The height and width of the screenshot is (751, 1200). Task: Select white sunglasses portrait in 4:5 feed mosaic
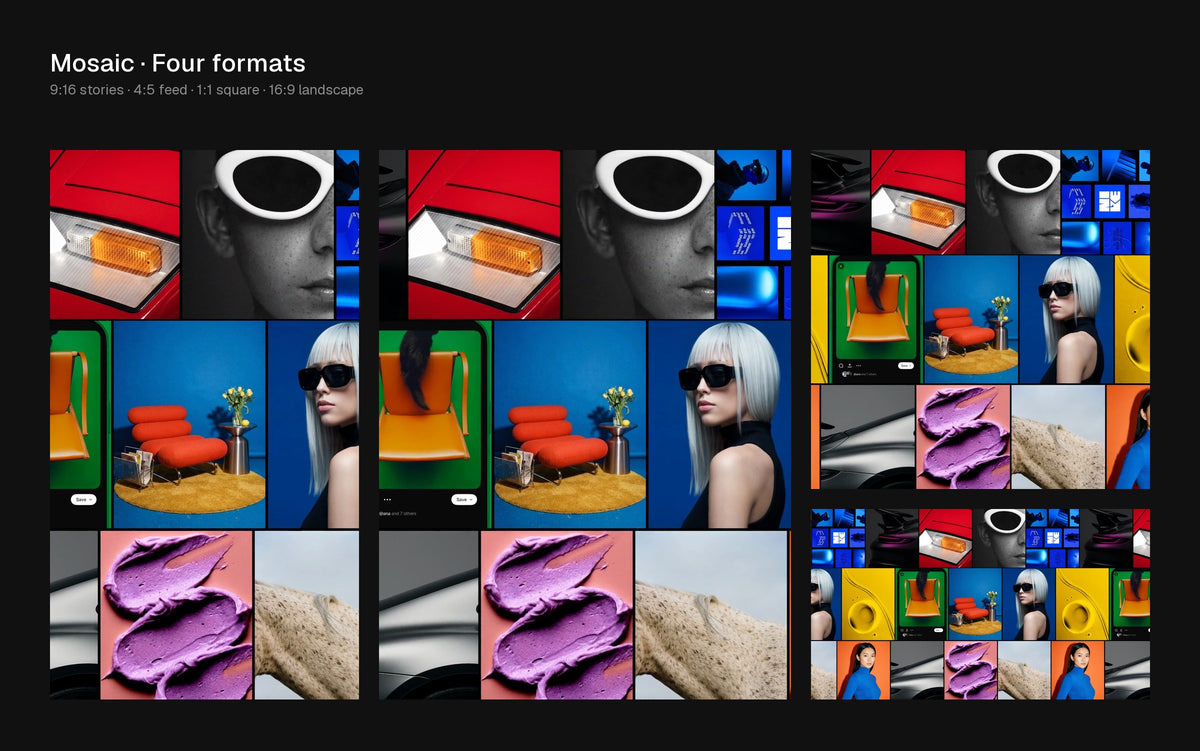tap(638, 234)
